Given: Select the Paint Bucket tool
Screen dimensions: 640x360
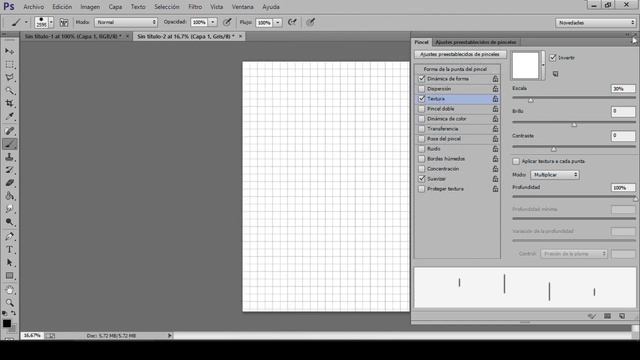Looking at the screenshot, I should [9, 196].
